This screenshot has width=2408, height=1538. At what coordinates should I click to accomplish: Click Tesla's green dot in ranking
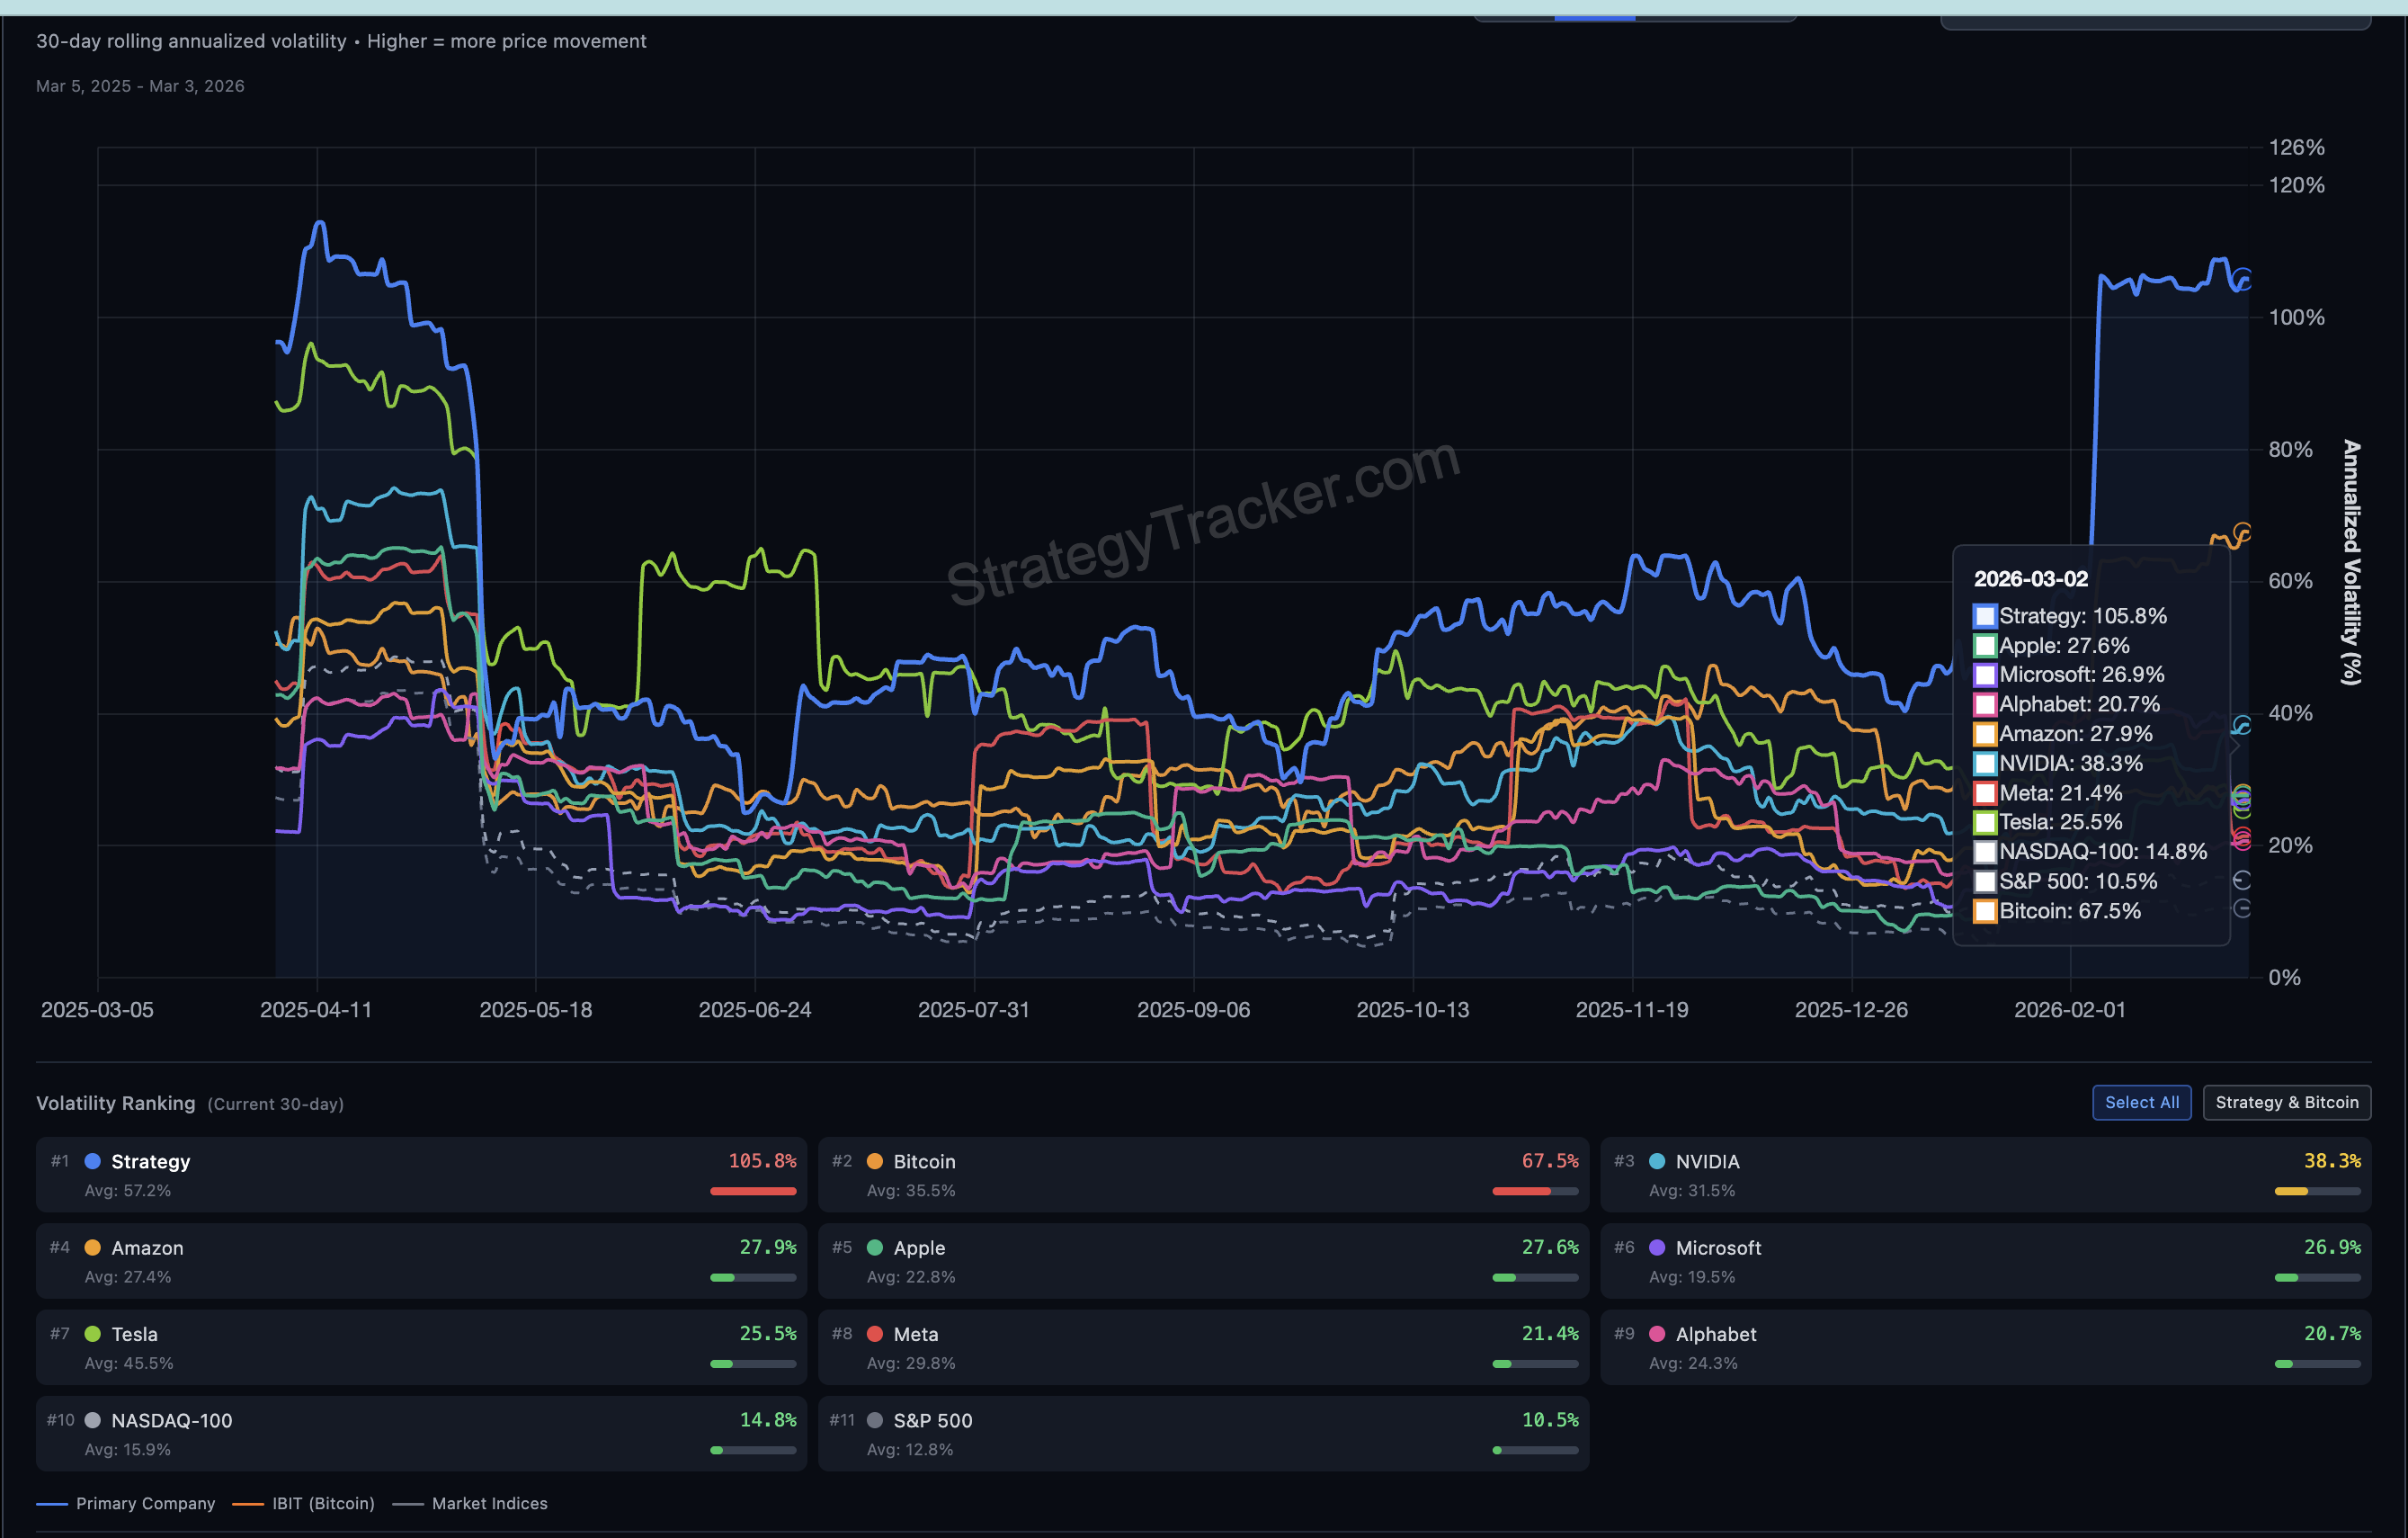92,1334
